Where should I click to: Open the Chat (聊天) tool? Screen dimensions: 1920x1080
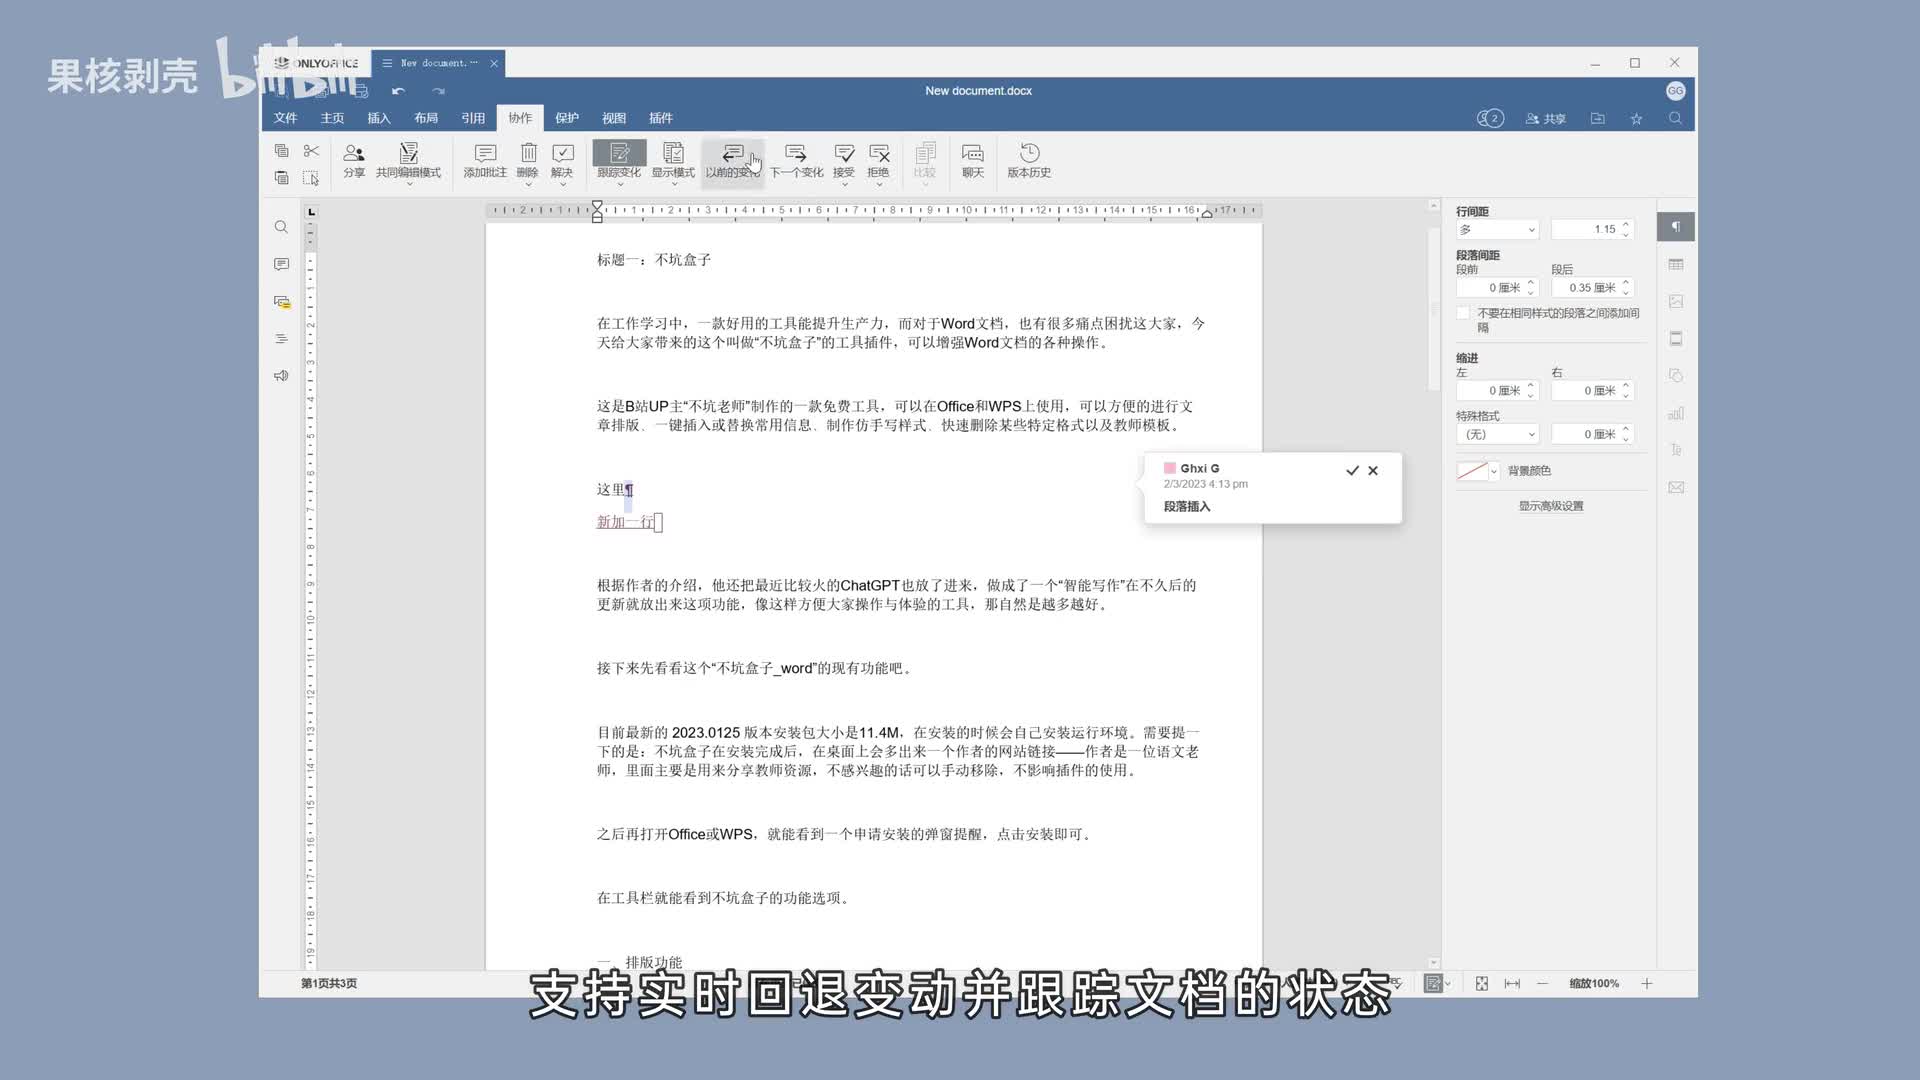click(972, 154)
